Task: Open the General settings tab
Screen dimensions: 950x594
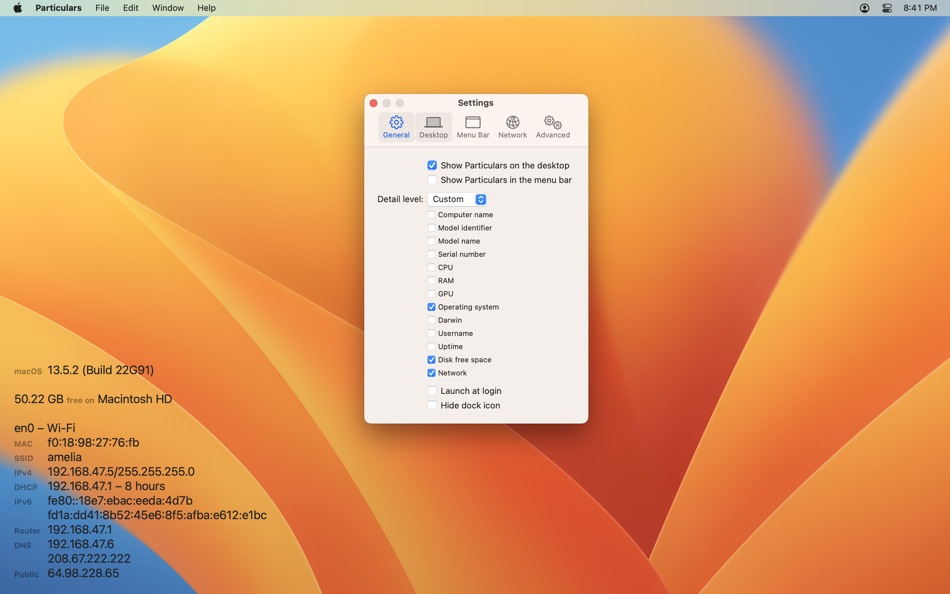Action: tap(396, 127)
